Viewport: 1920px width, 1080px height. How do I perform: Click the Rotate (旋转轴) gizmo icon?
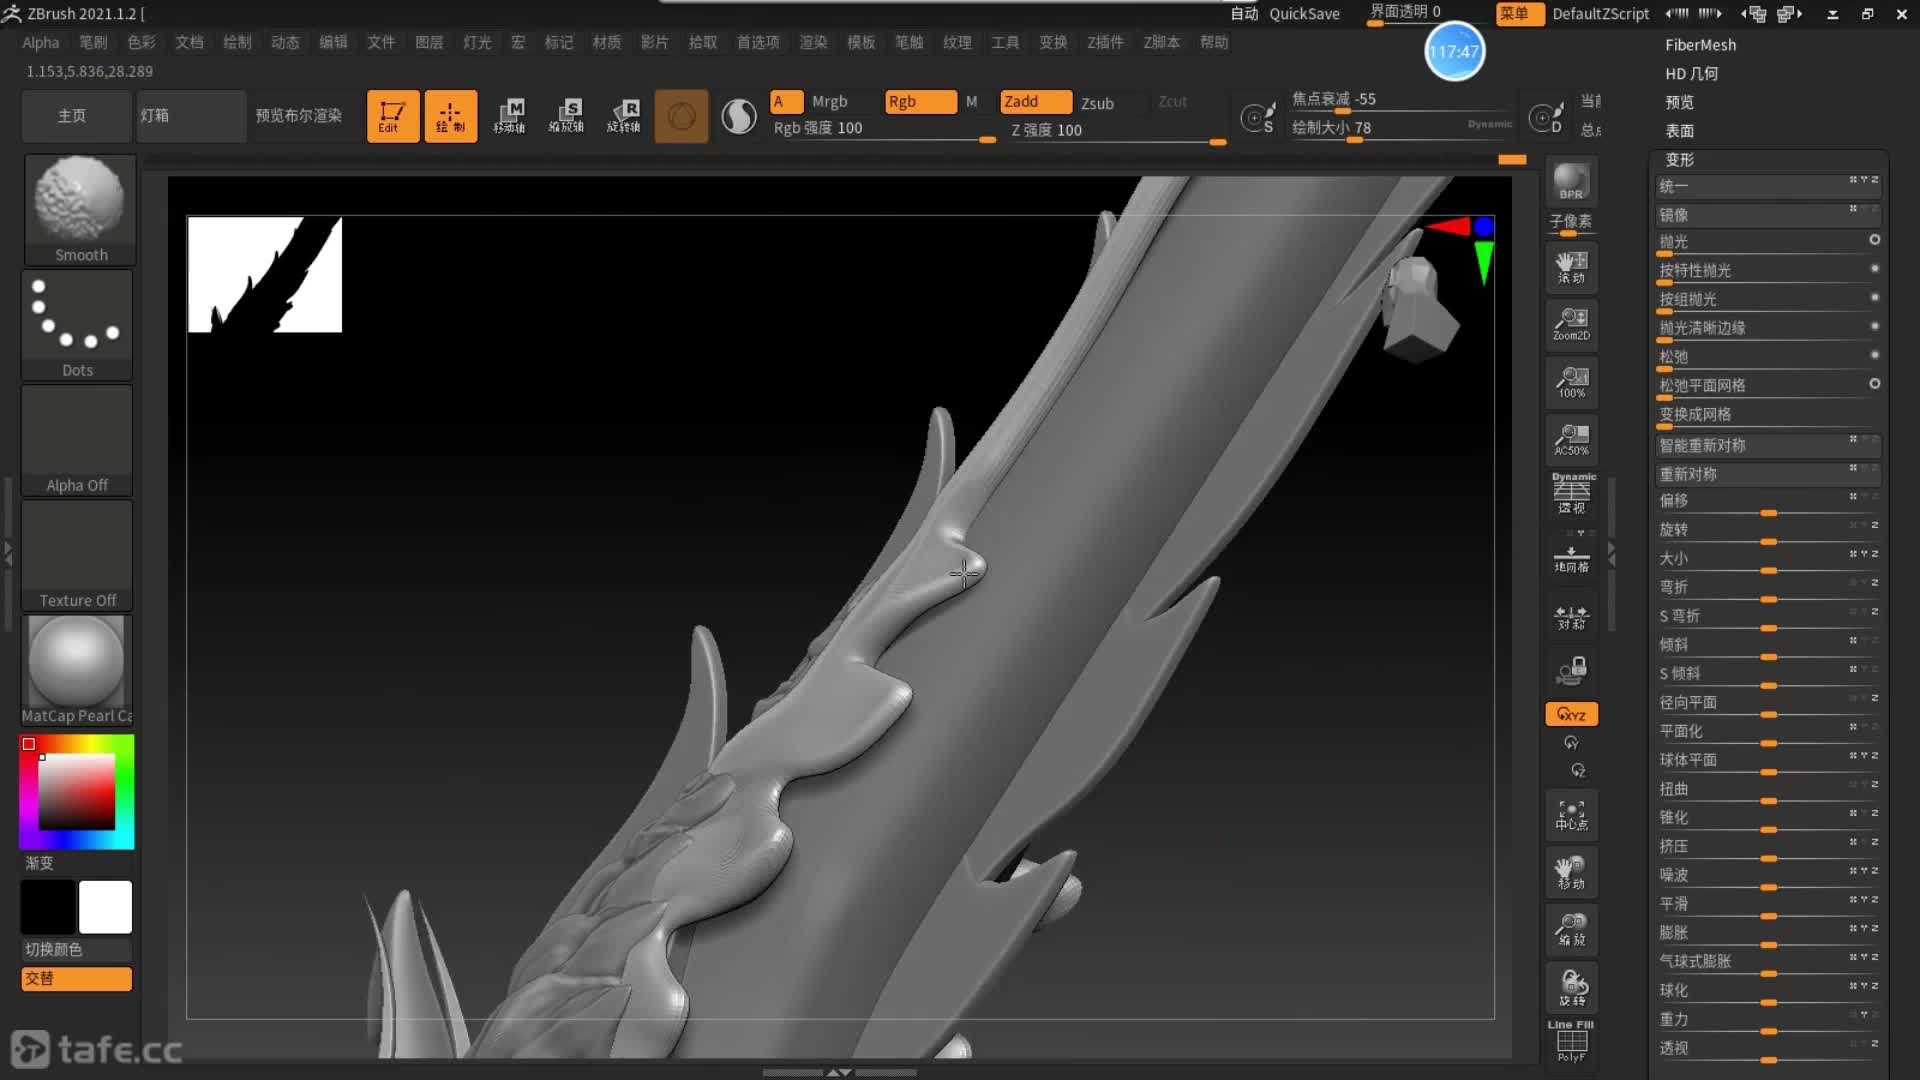(x=624, y=116)
